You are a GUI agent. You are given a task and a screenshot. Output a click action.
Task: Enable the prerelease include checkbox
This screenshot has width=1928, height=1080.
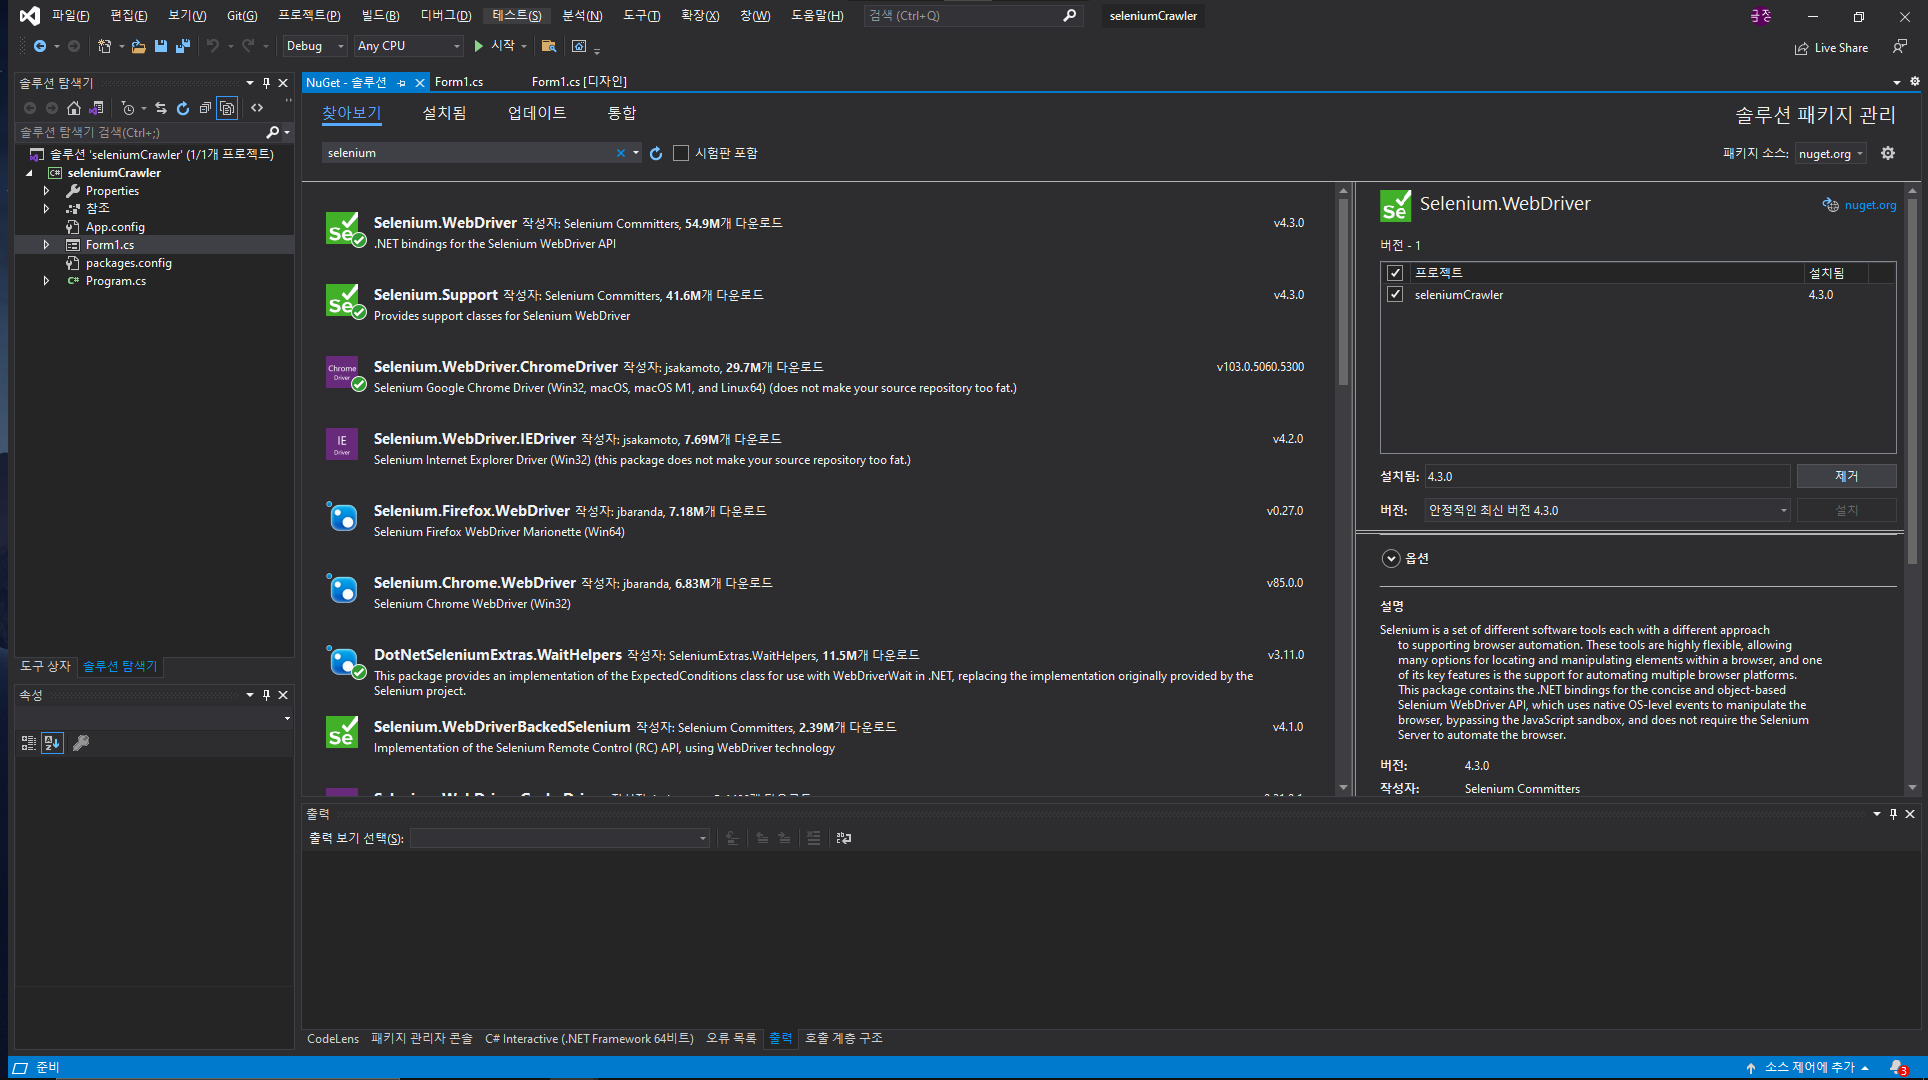682,153
